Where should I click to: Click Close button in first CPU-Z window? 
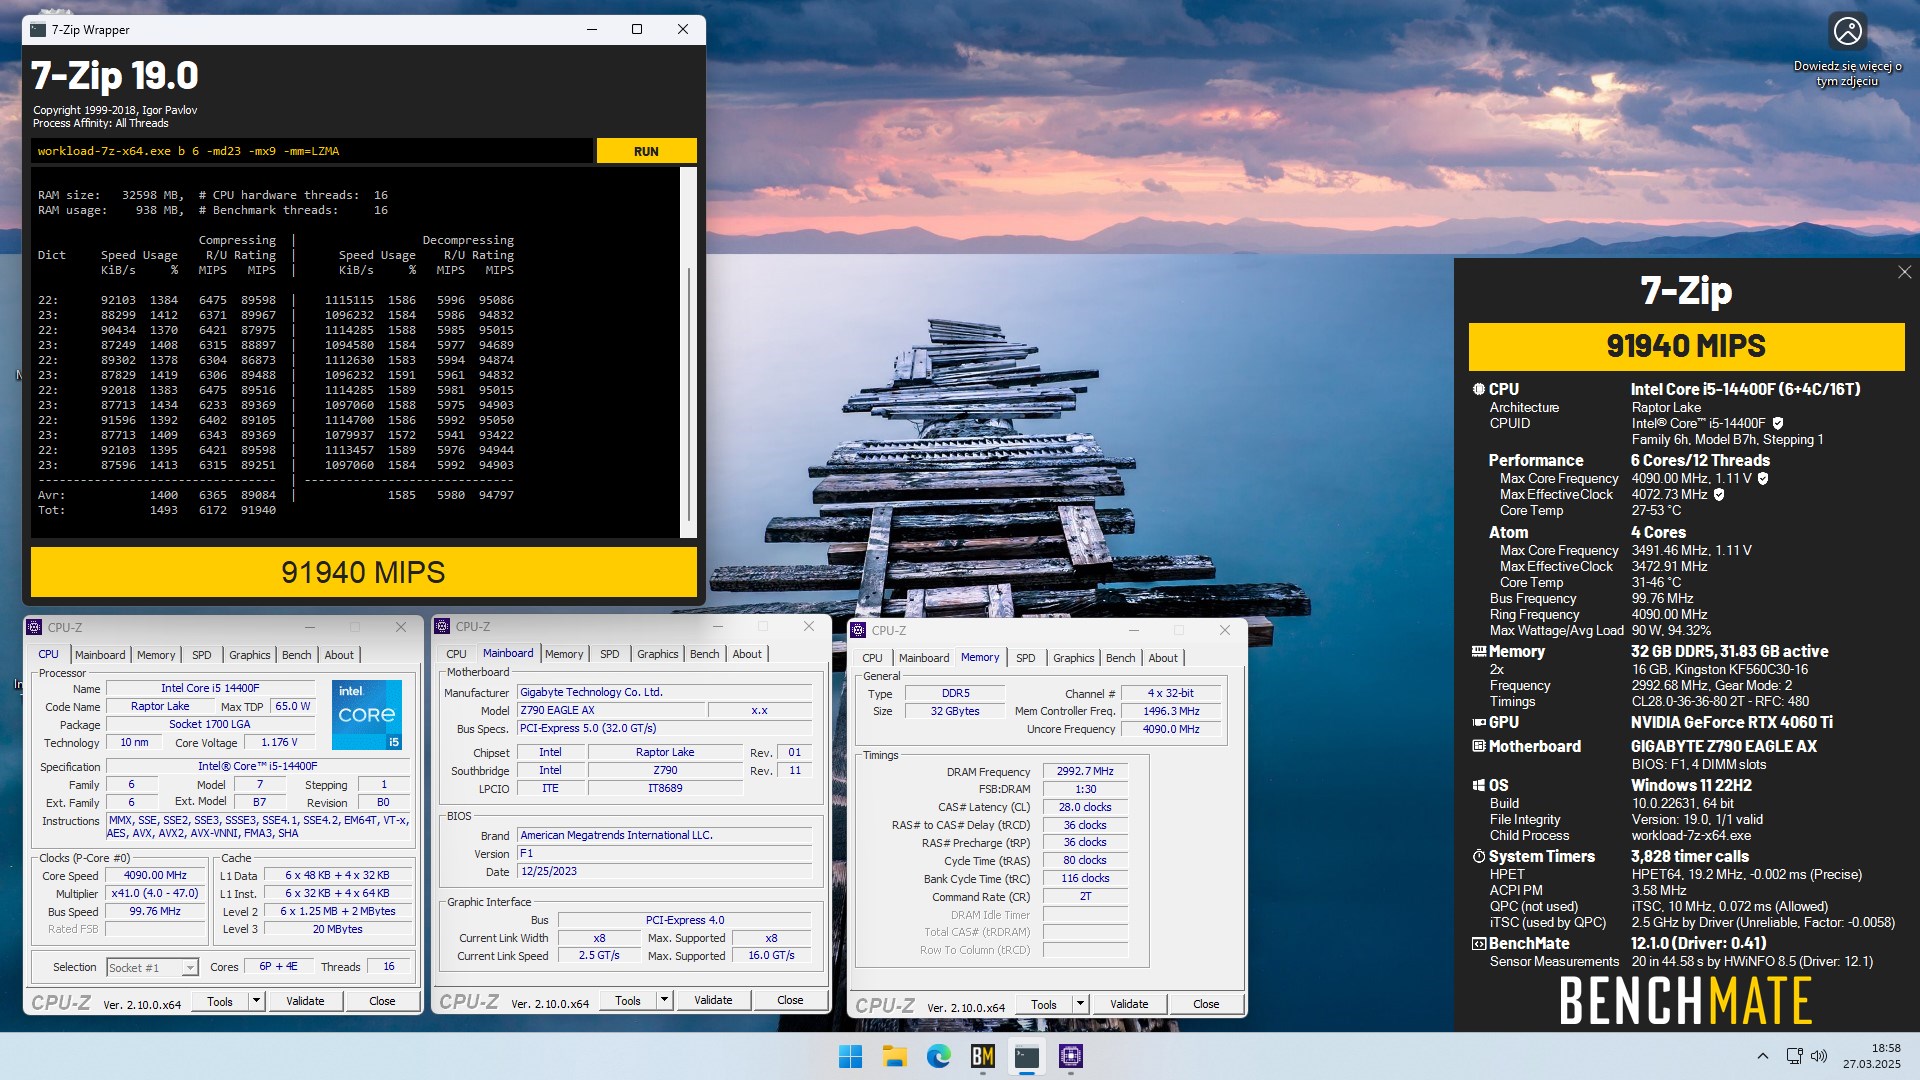point(382,1001)
